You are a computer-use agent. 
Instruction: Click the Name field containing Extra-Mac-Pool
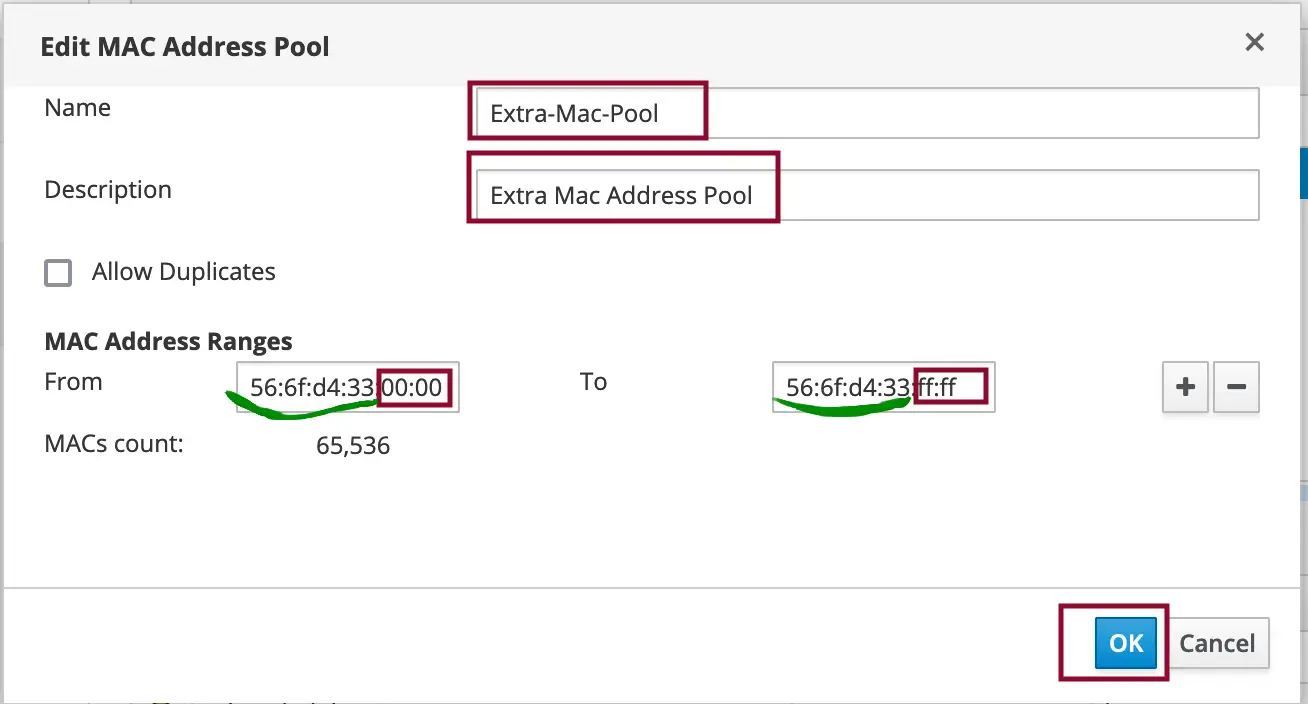(x=866, y=113)
